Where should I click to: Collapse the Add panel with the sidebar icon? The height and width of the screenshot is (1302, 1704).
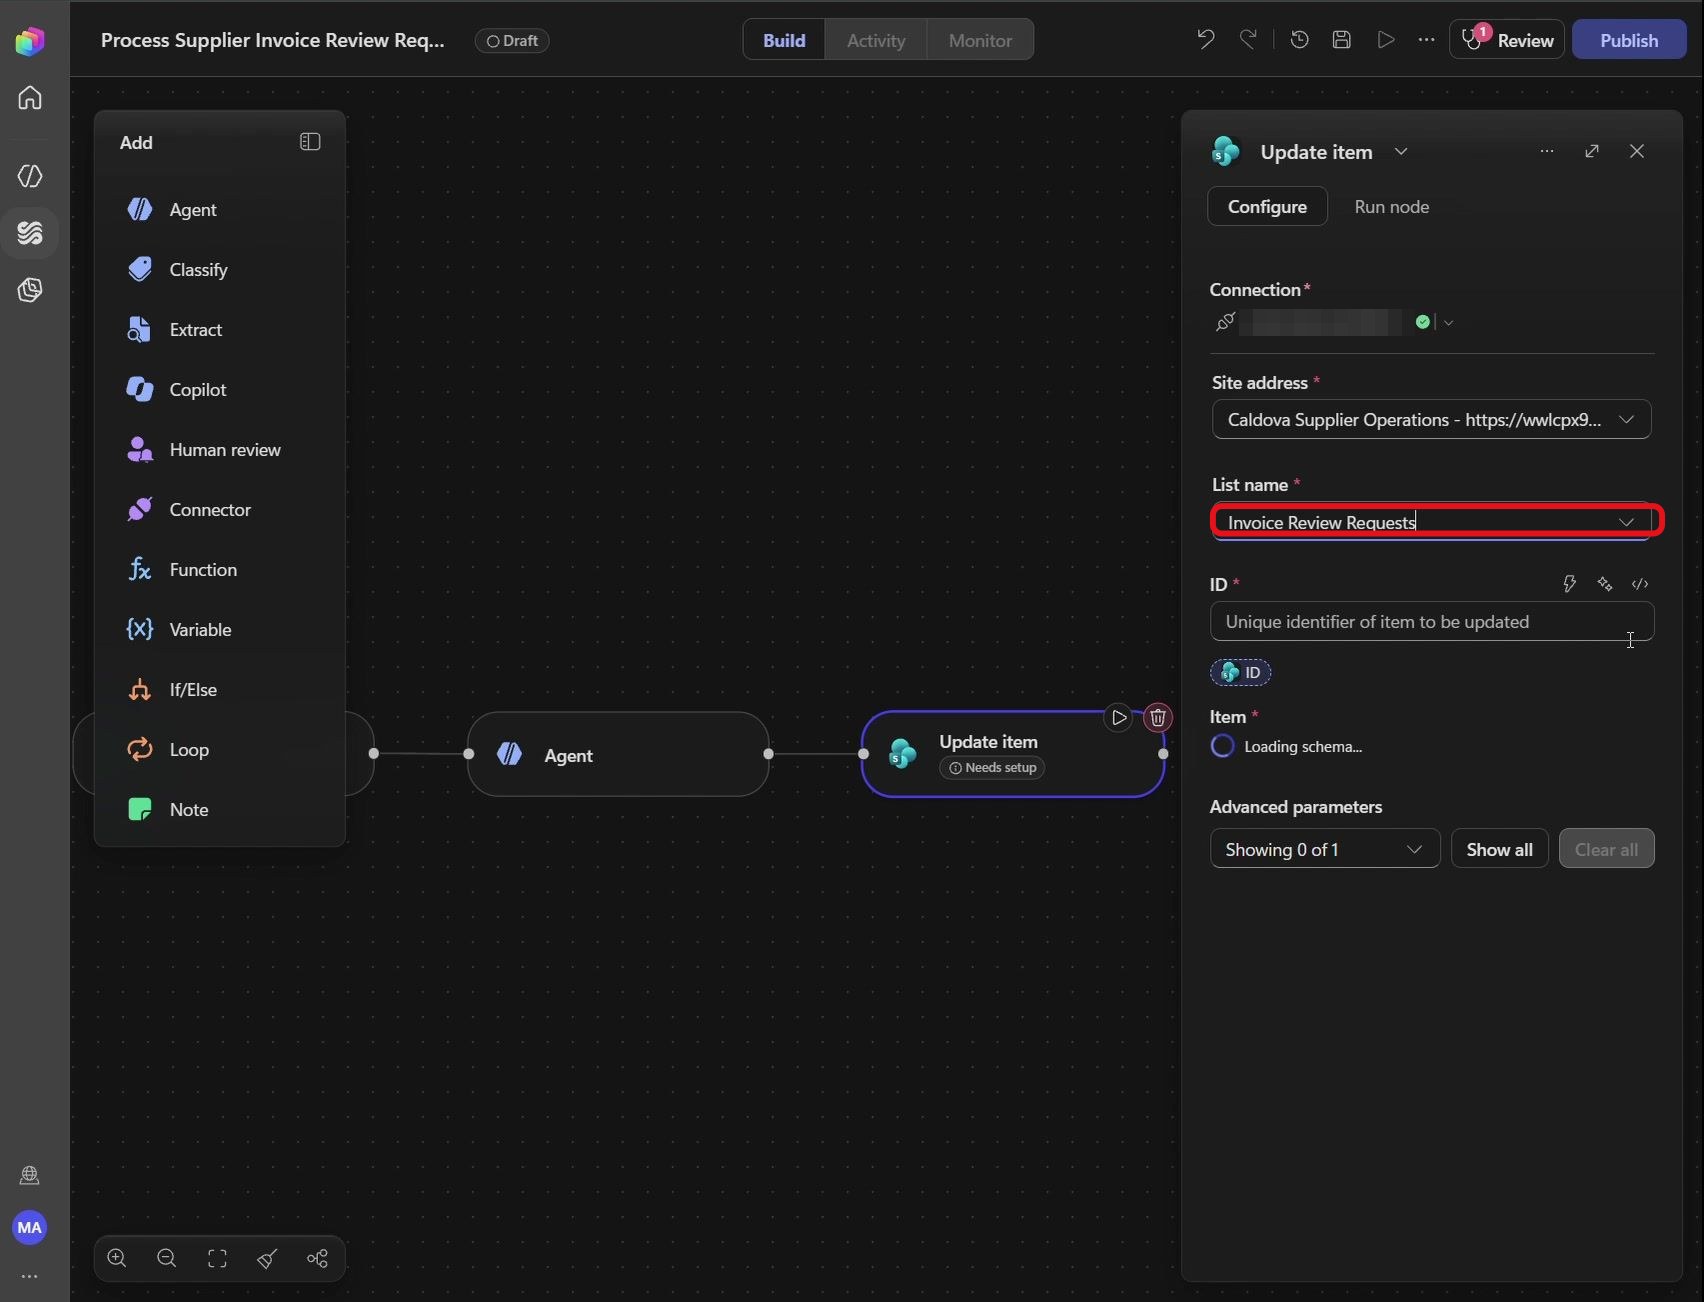click(x=310, y=142)
